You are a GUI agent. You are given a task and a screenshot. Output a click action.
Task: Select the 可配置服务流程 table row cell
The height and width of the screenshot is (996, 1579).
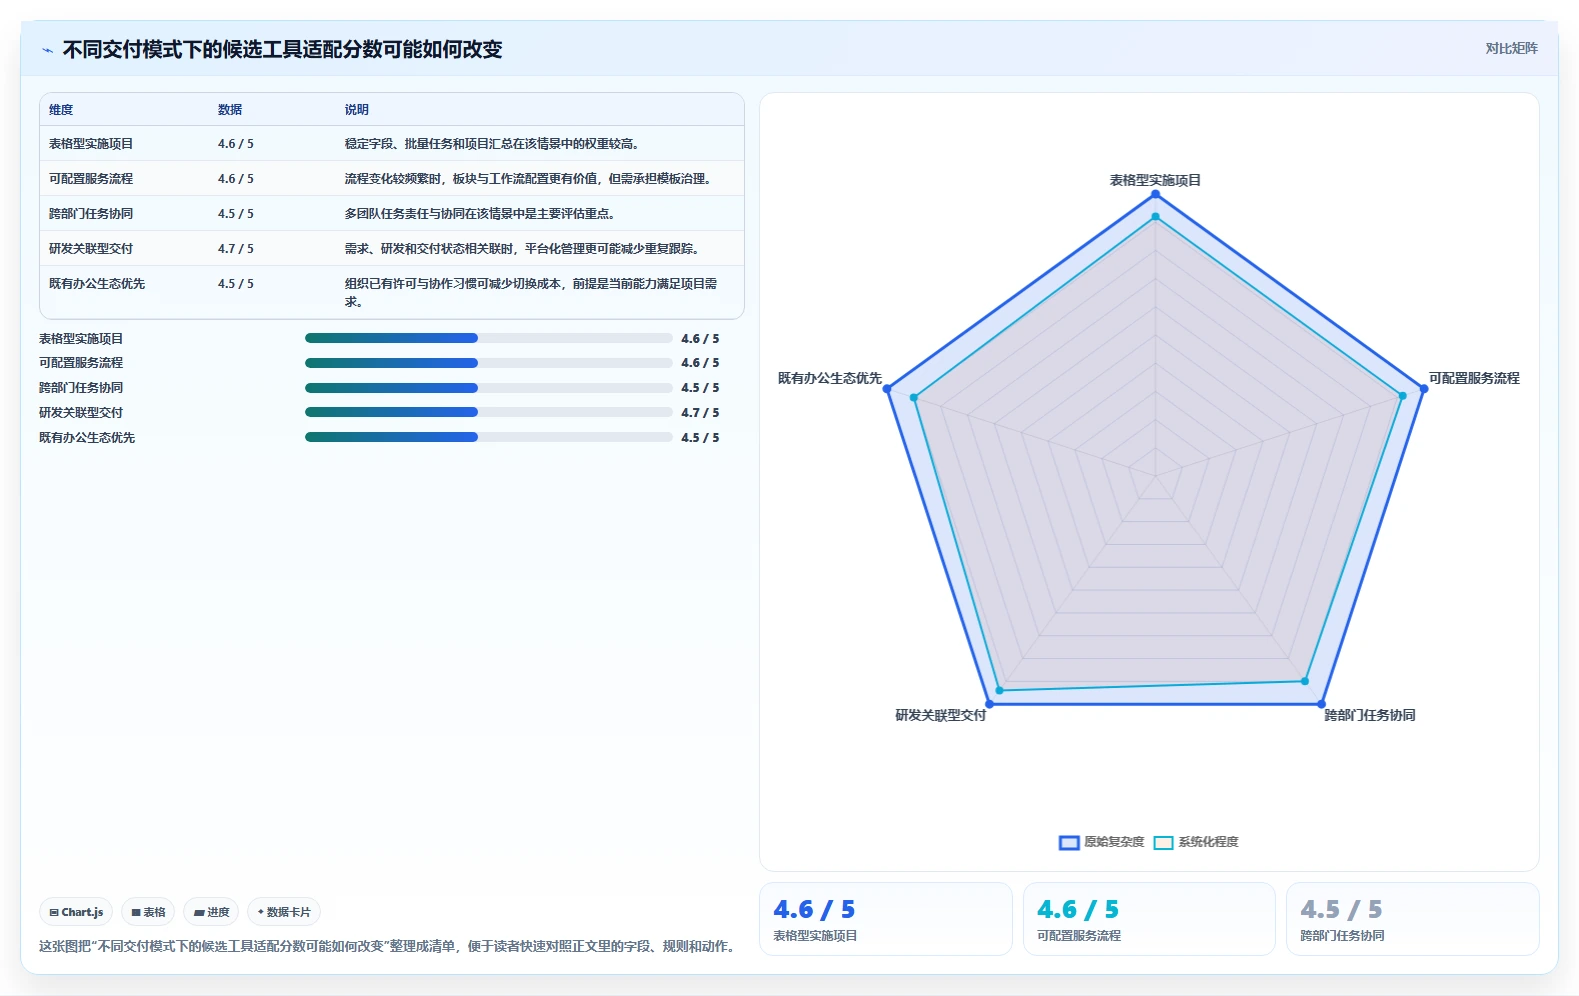tap(91, 179)
